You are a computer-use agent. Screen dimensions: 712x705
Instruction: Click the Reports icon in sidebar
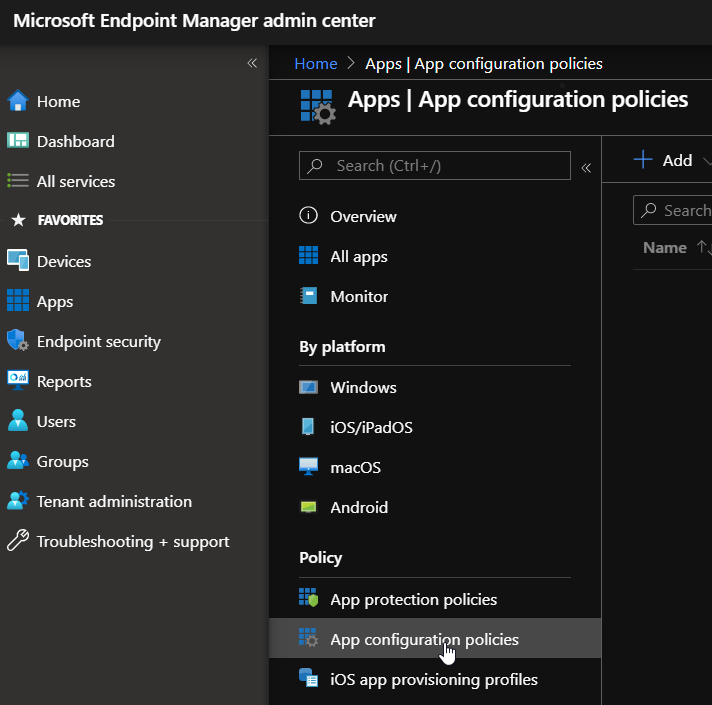click(17, 381)
